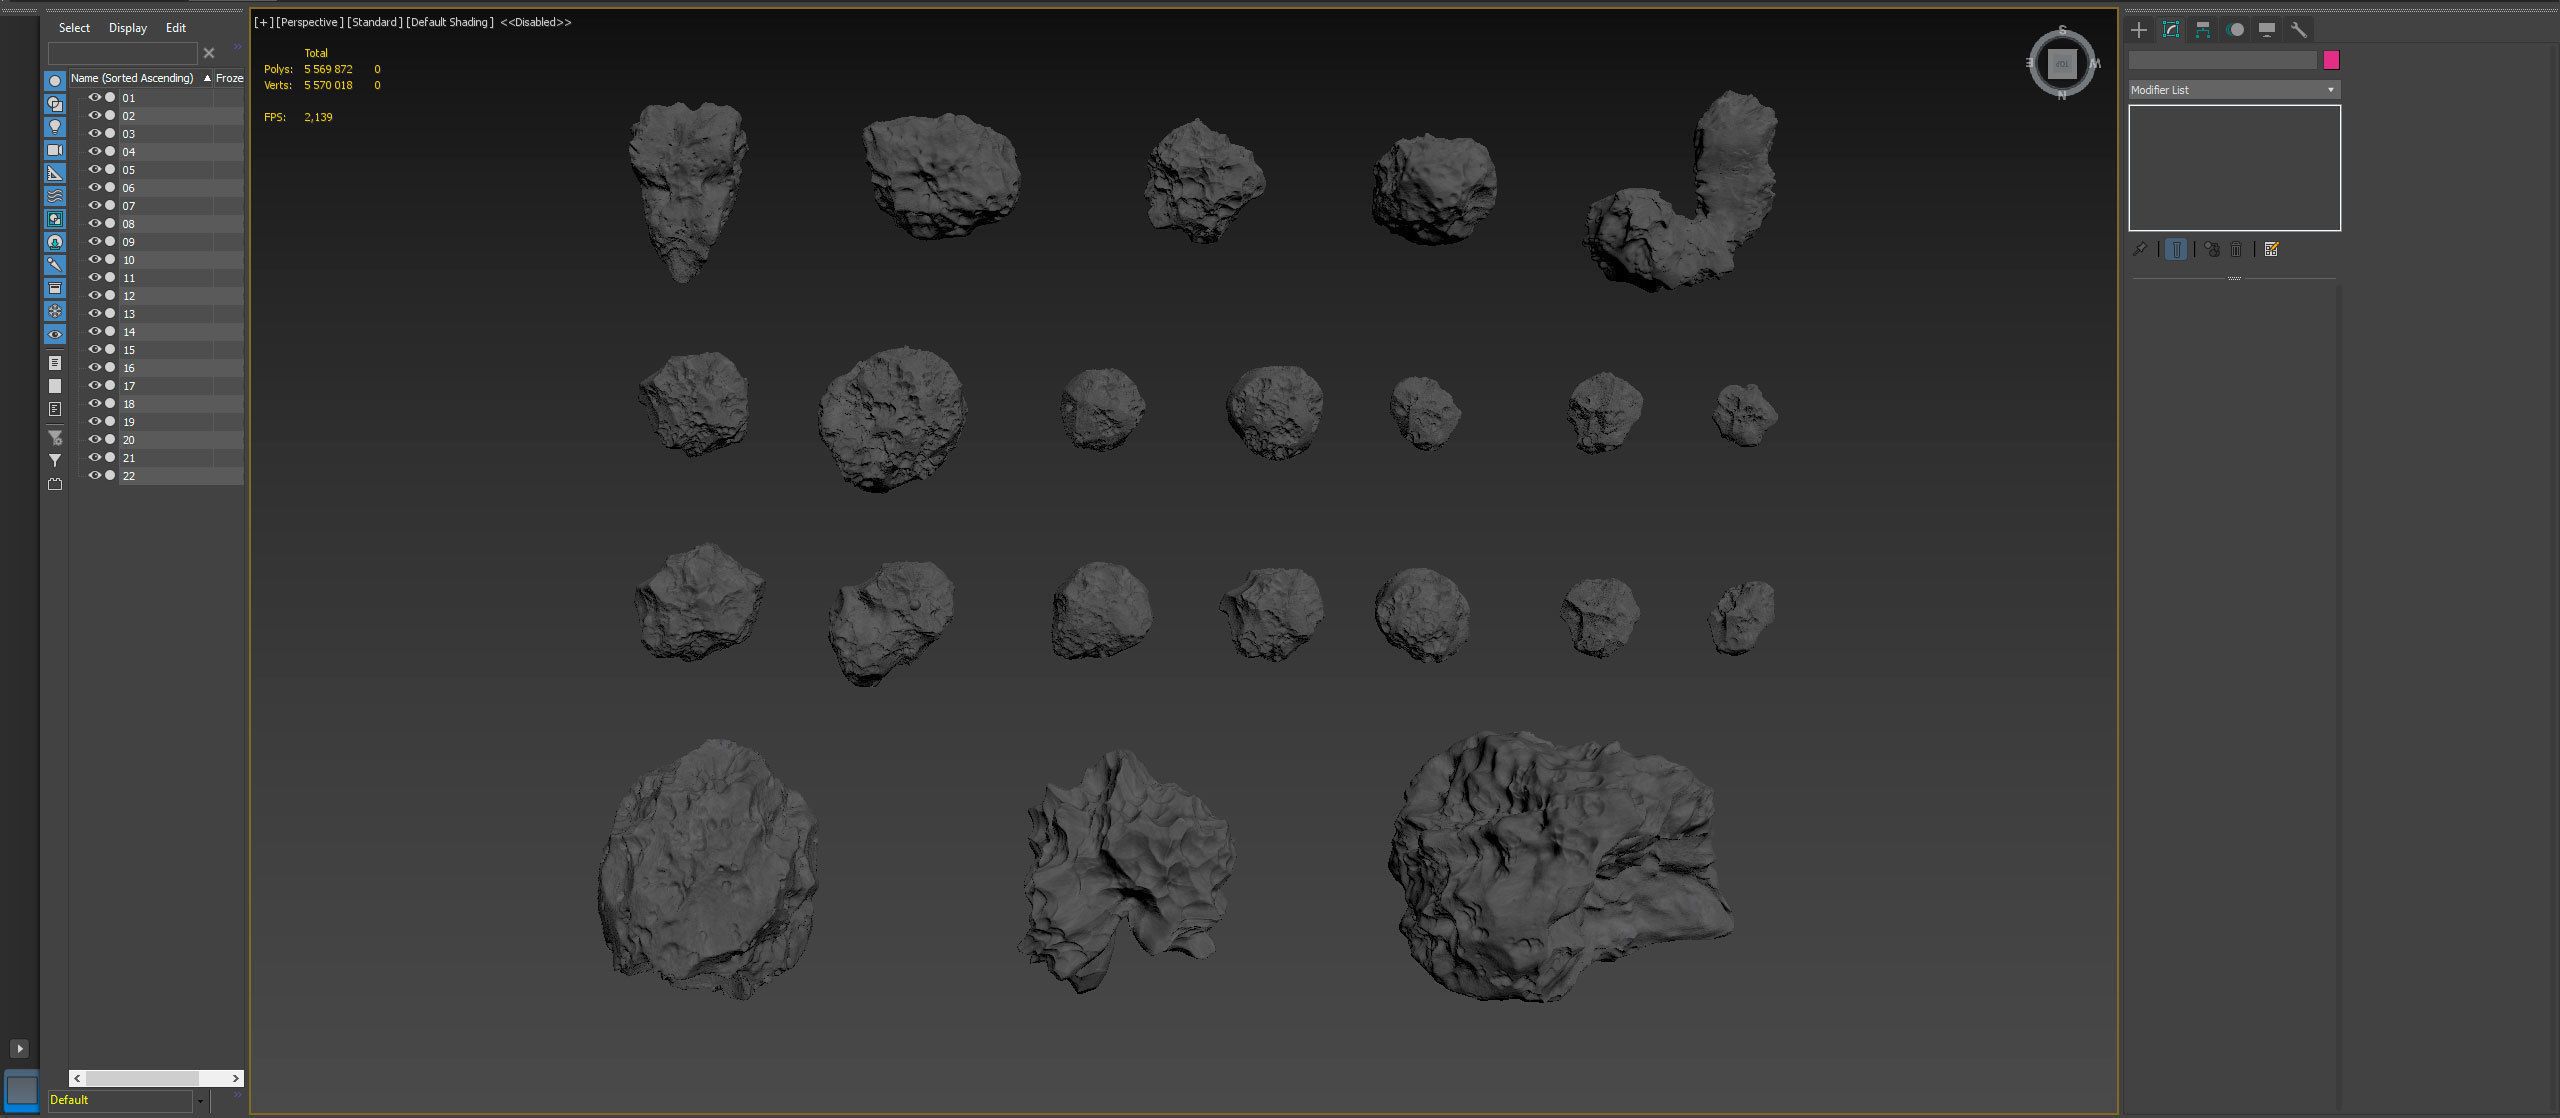Click the play arrow button at far left

tap(19, 1048)
